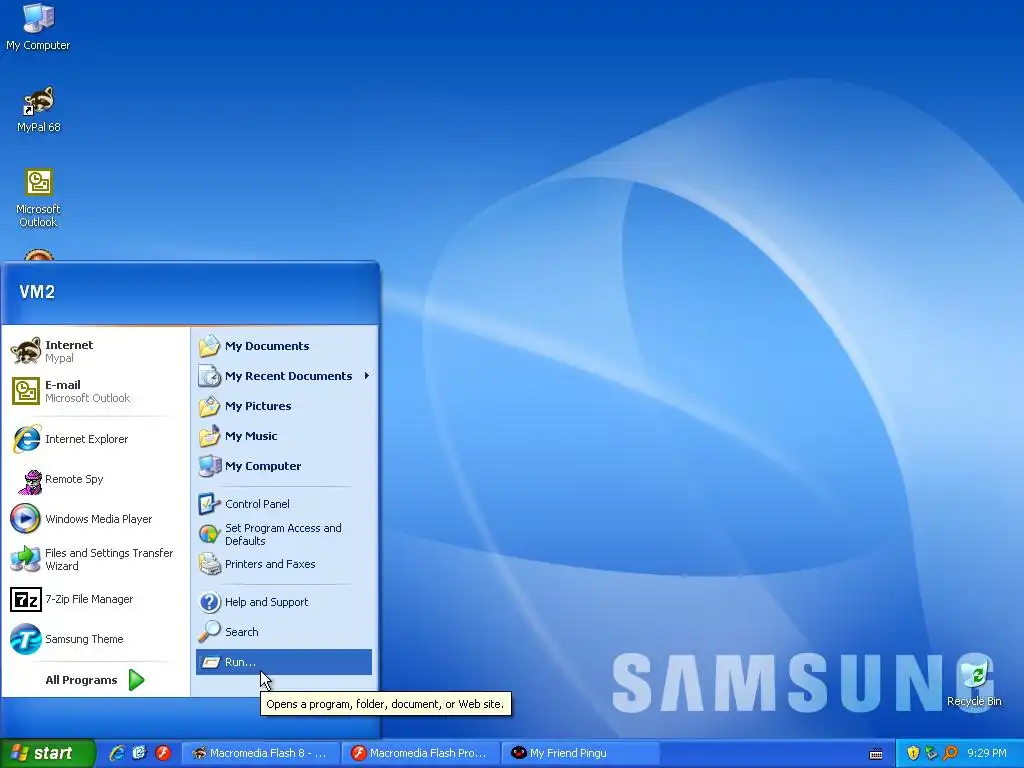Switch to My Friend Pingu taskbar window

click(x=581, y=754)
